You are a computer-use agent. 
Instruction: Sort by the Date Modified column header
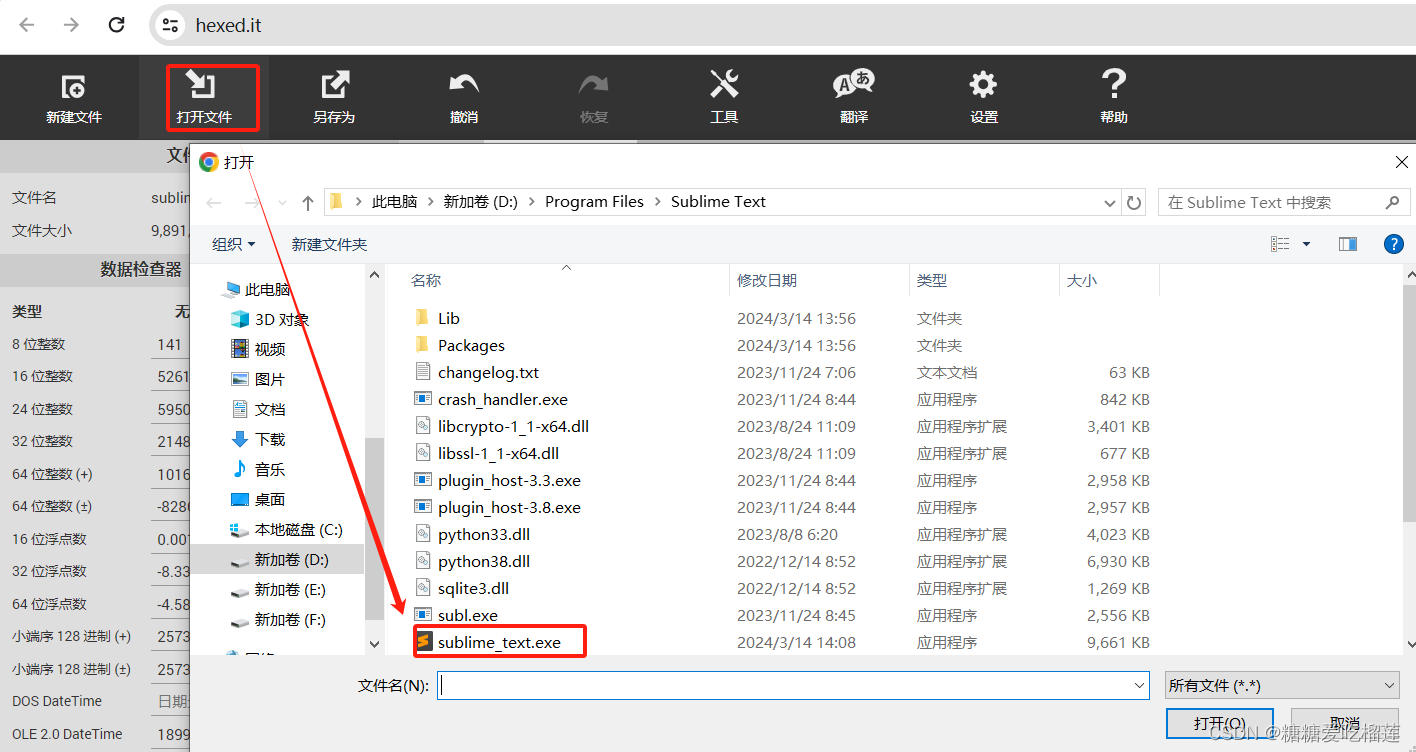pyautogui.click(x=767, y=281)
